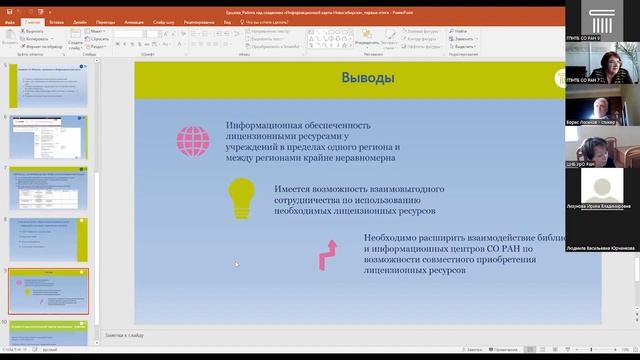Click Эффекты фигуры shape effects
Image resolution: width=640 pixels, height=360 pixels.
coord(421,47)
